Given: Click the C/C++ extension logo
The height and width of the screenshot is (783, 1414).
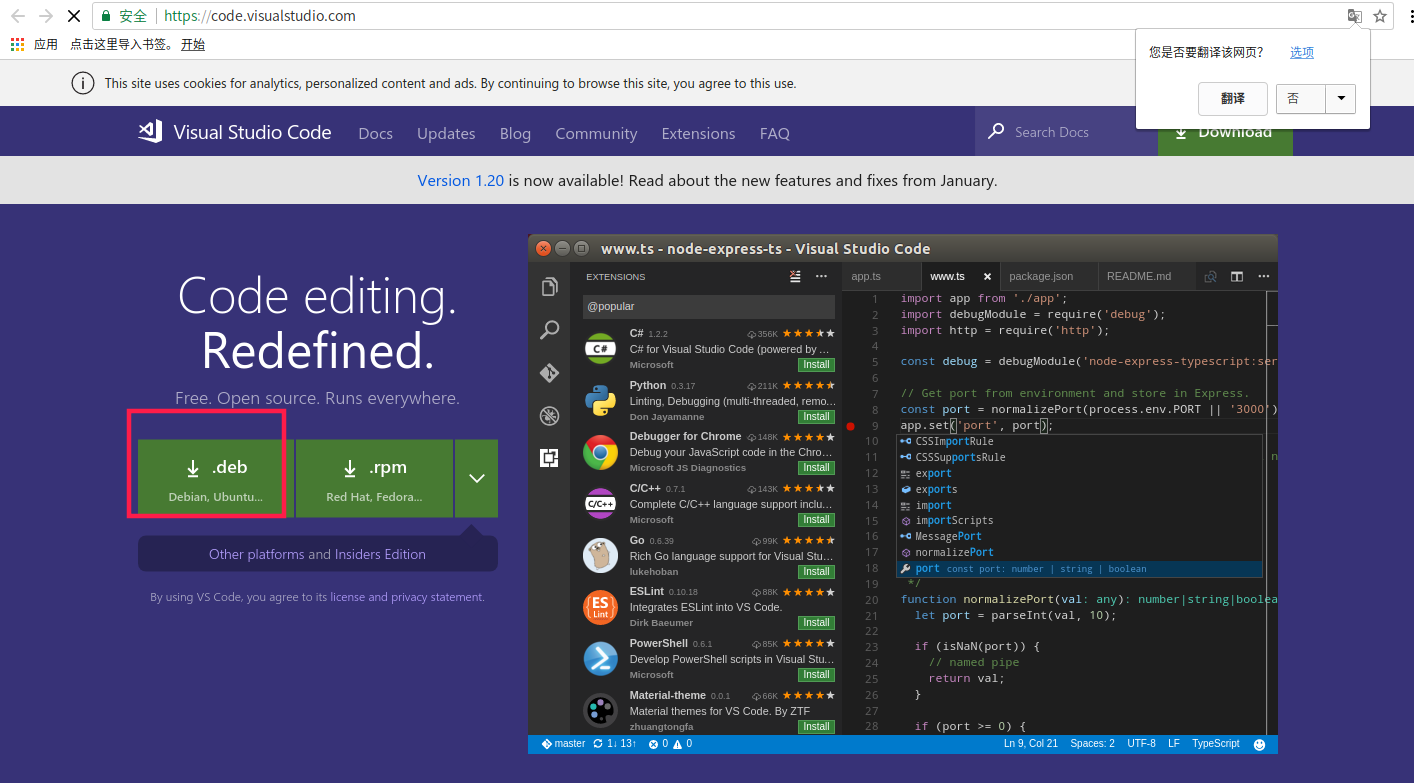Looking at the screenshot, I should tap(600, 503).
